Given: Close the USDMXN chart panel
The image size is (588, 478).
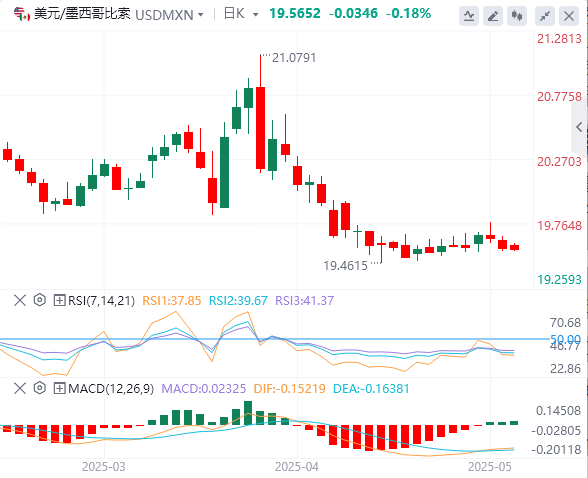Looking at the screenshot, I should pos(569,16).
